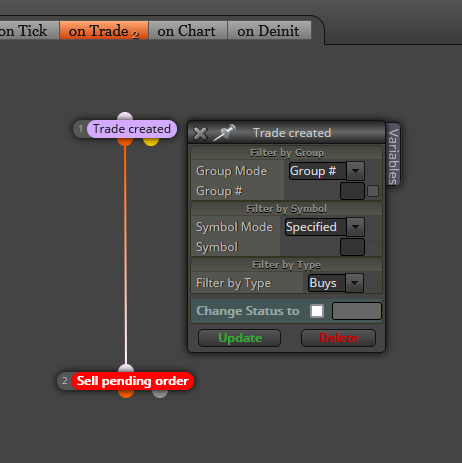Click the Trade created panel title
This screenshot has height=463, width=462.
click(292, 133)
